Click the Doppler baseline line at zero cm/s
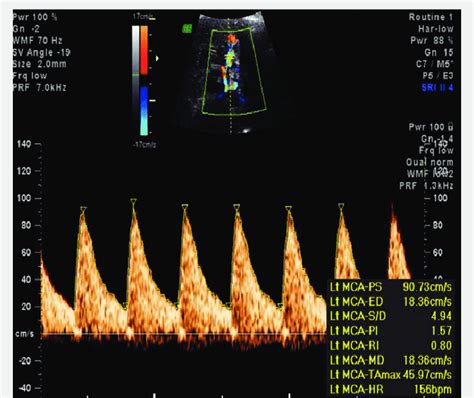474x398 pixels. coord(183,333)
